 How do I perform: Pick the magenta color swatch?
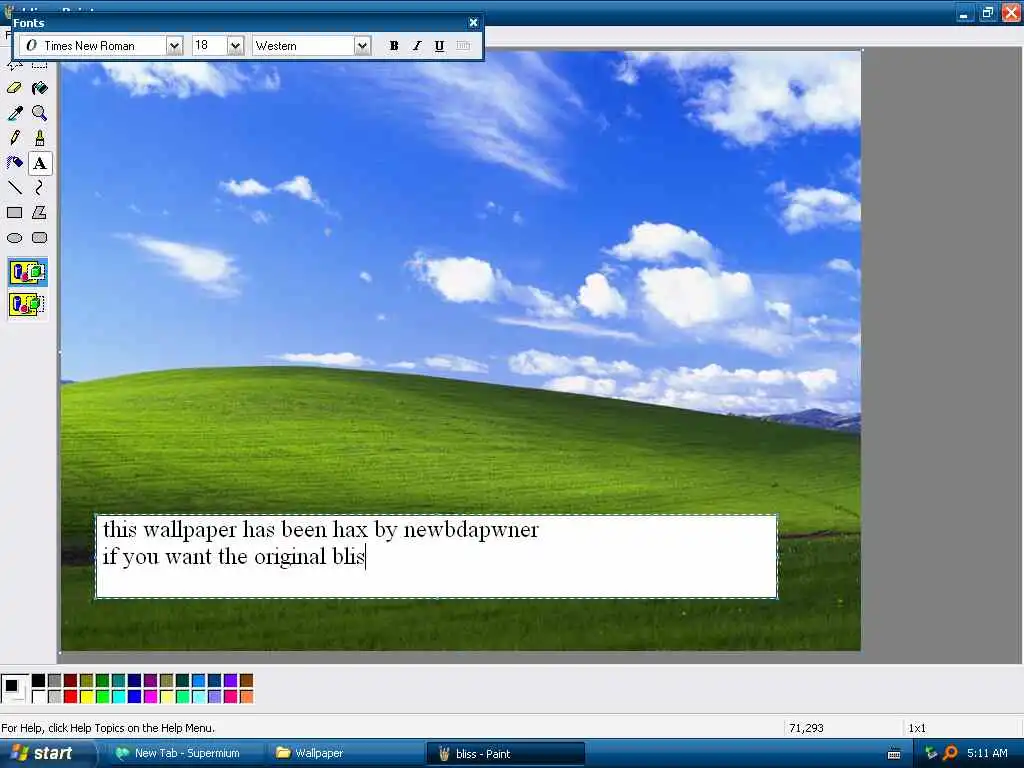pos(150,697)
